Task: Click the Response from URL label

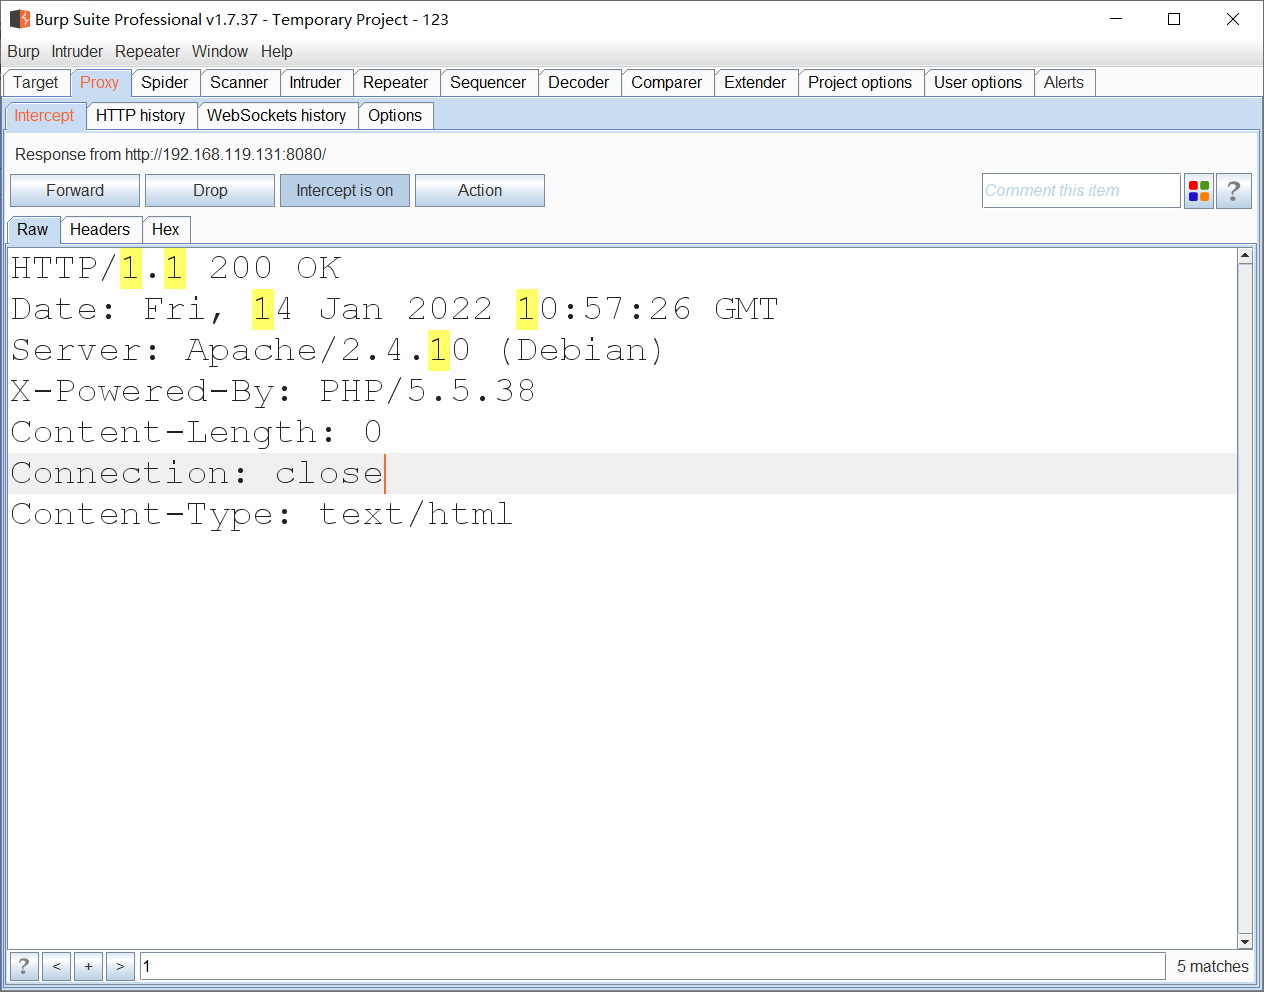Action: [x=171, y=154]
